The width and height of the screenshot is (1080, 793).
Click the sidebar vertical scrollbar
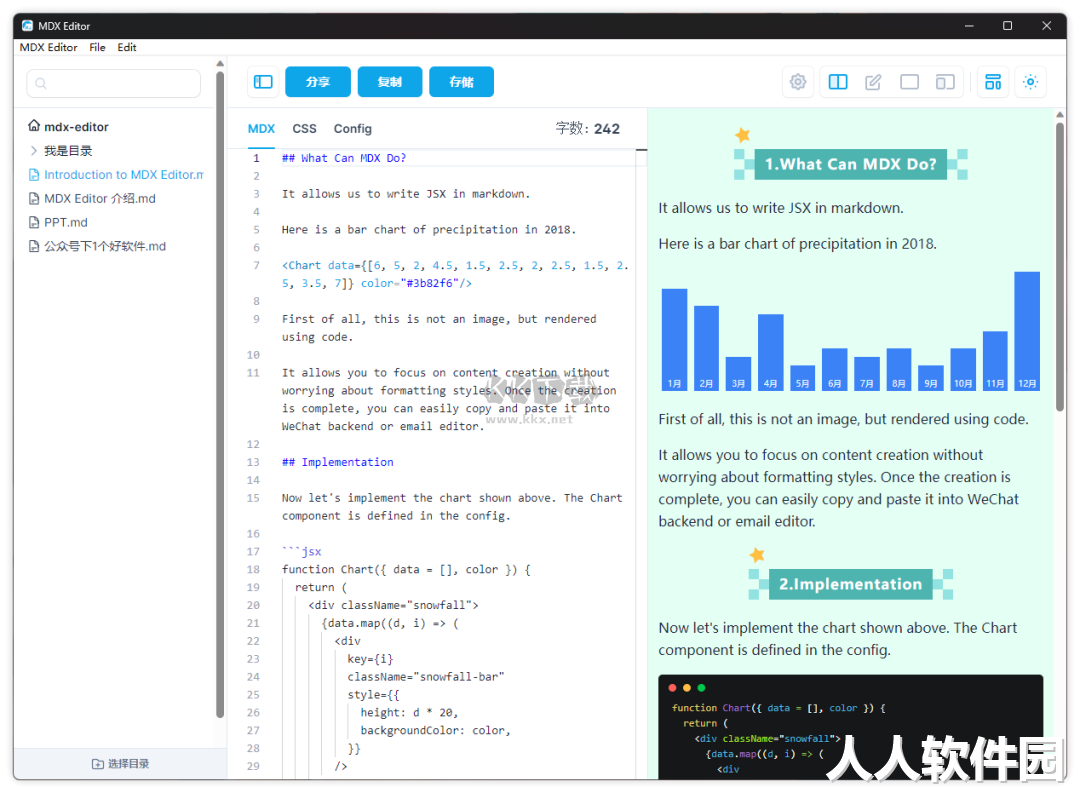(x=220, y=394)
